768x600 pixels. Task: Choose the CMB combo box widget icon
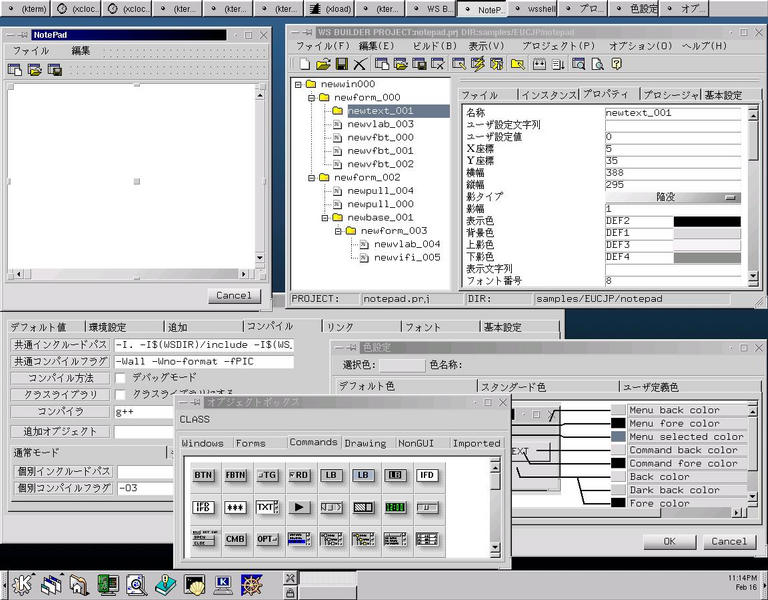point(236,539)
